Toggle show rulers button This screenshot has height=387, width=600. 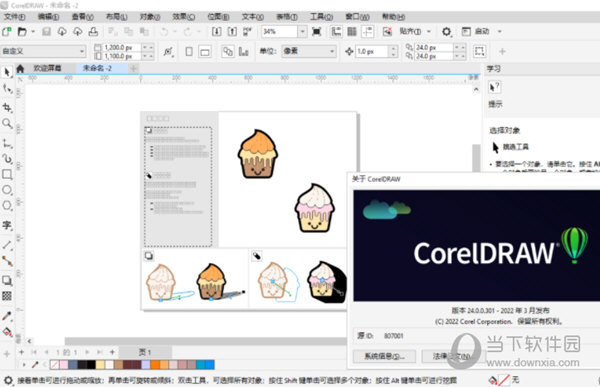pos(336,31)
